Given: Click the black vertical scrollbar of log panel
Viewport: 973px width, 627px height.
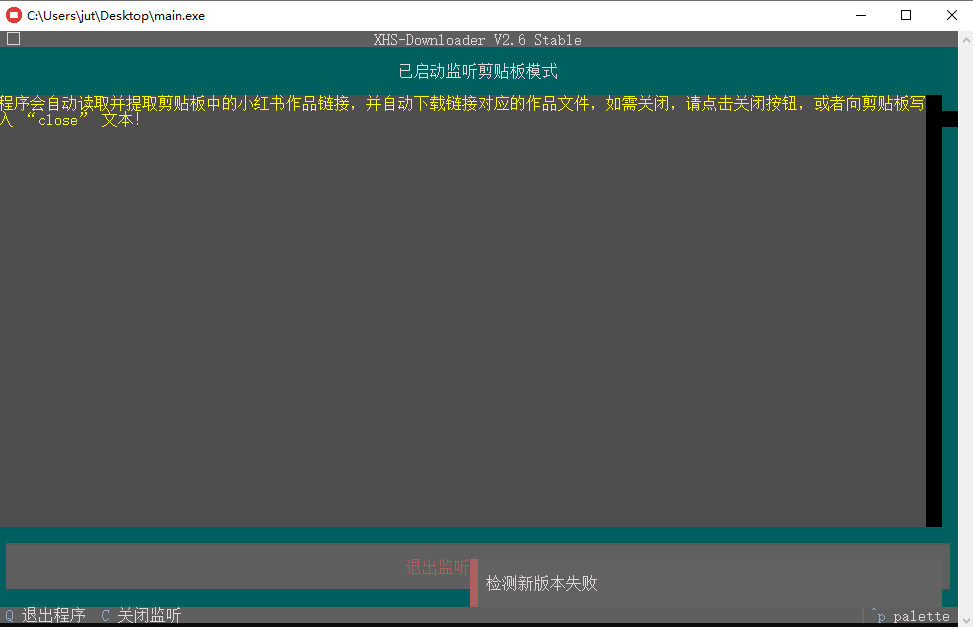Looking at the screenshot, I should (933, 320).
